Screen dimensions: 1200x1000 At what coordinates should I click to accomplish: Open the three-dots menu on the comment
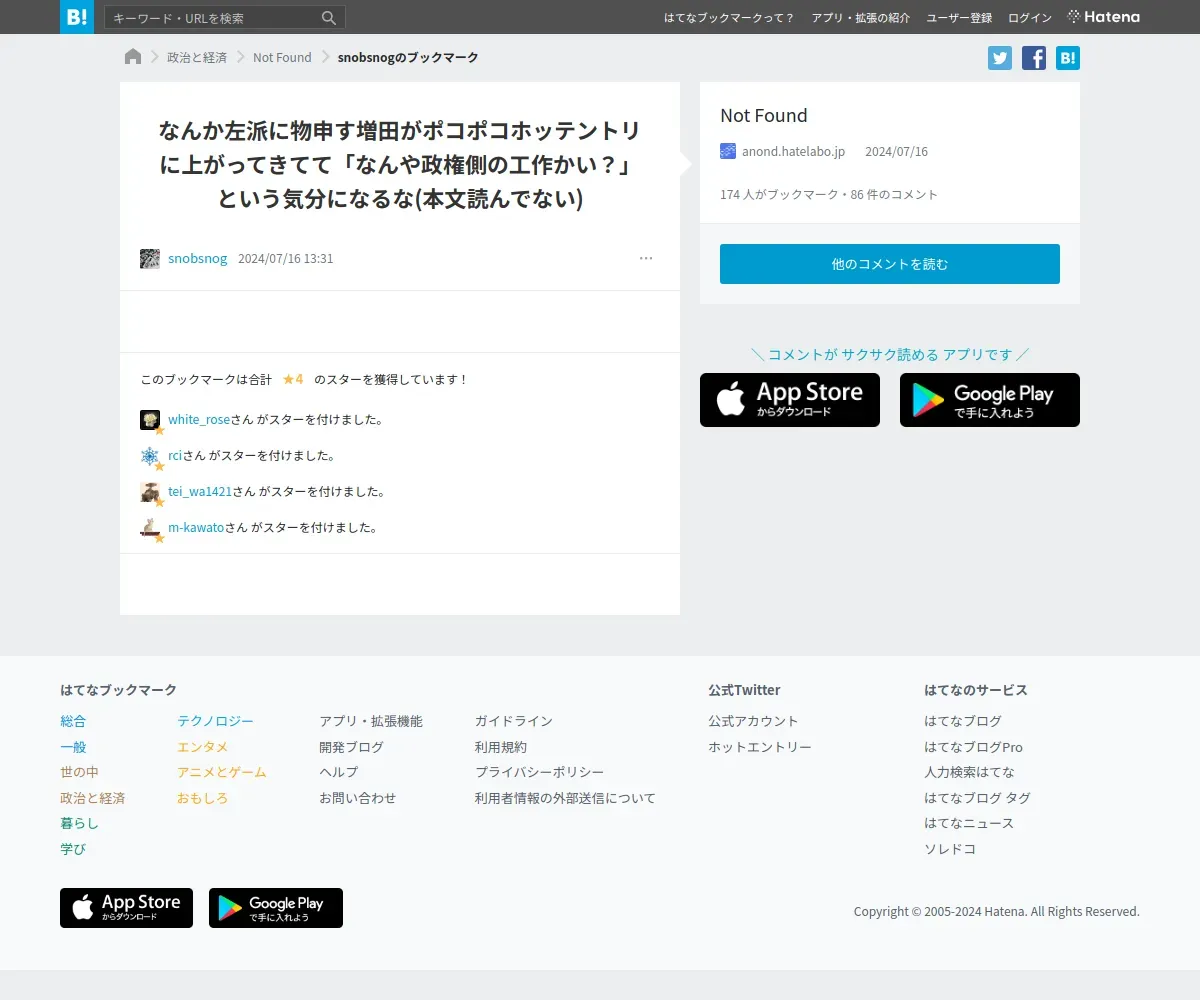tap(646, 258)
